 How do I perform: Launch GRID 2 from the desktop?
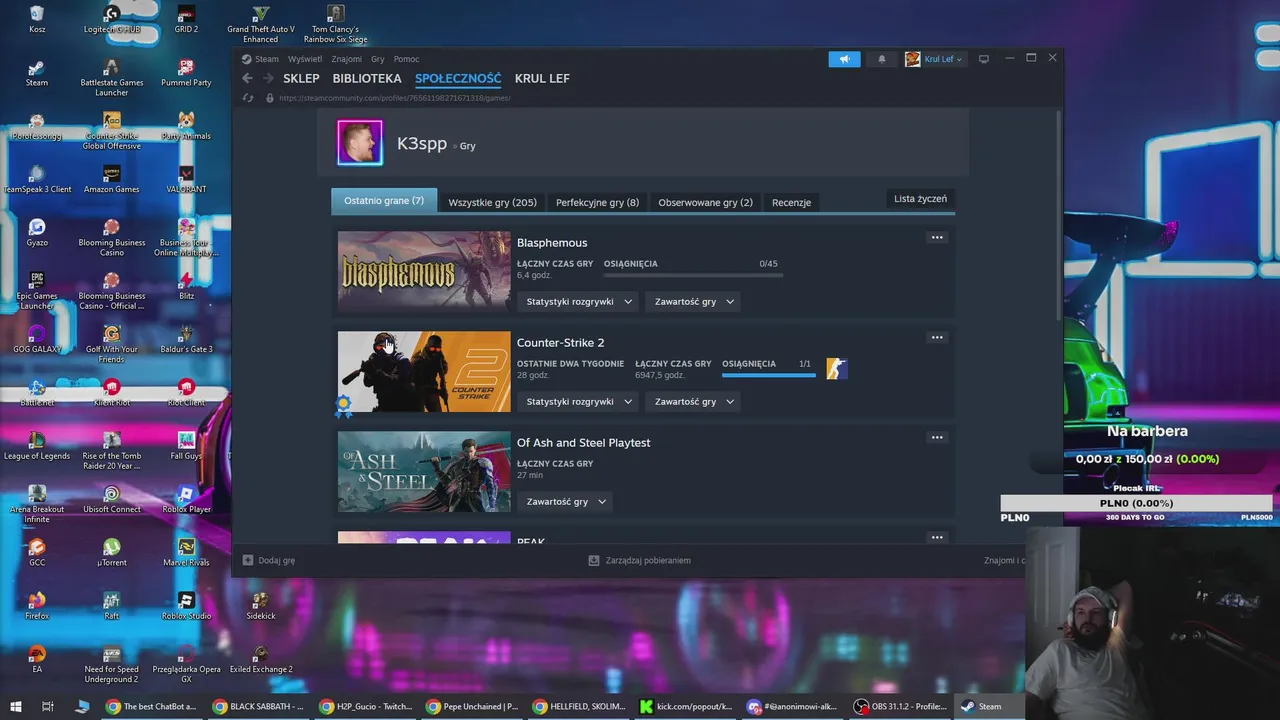(x=186, y=19)
